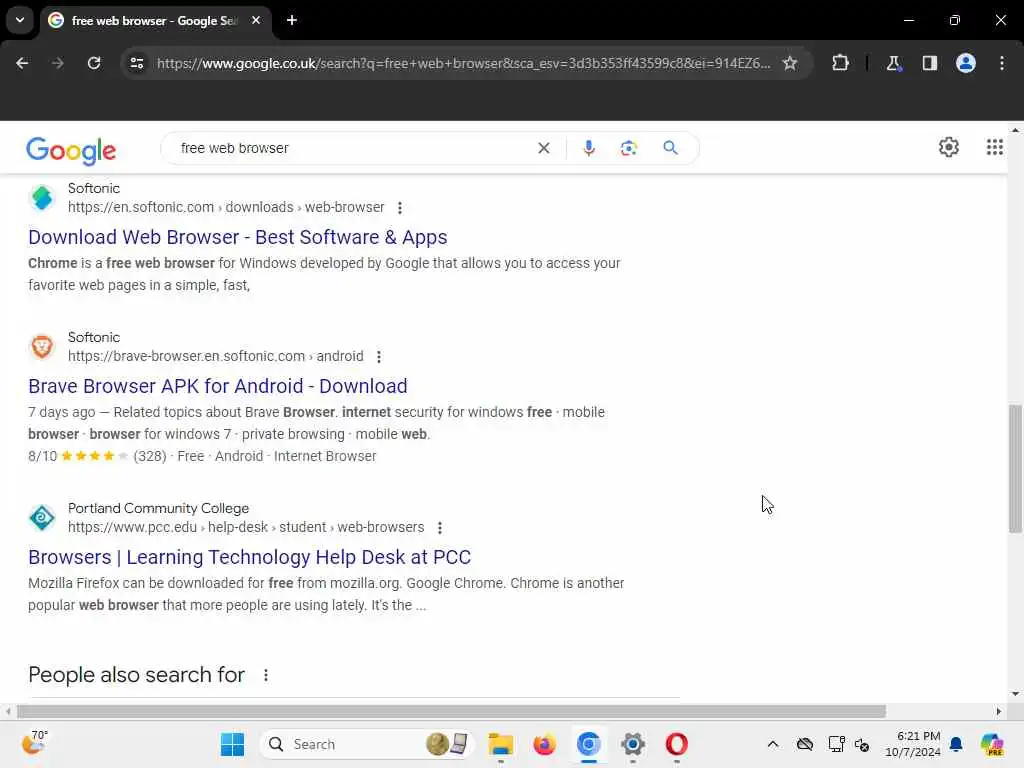Click in the 'free web browser' search field

click(x=353, y=148)
